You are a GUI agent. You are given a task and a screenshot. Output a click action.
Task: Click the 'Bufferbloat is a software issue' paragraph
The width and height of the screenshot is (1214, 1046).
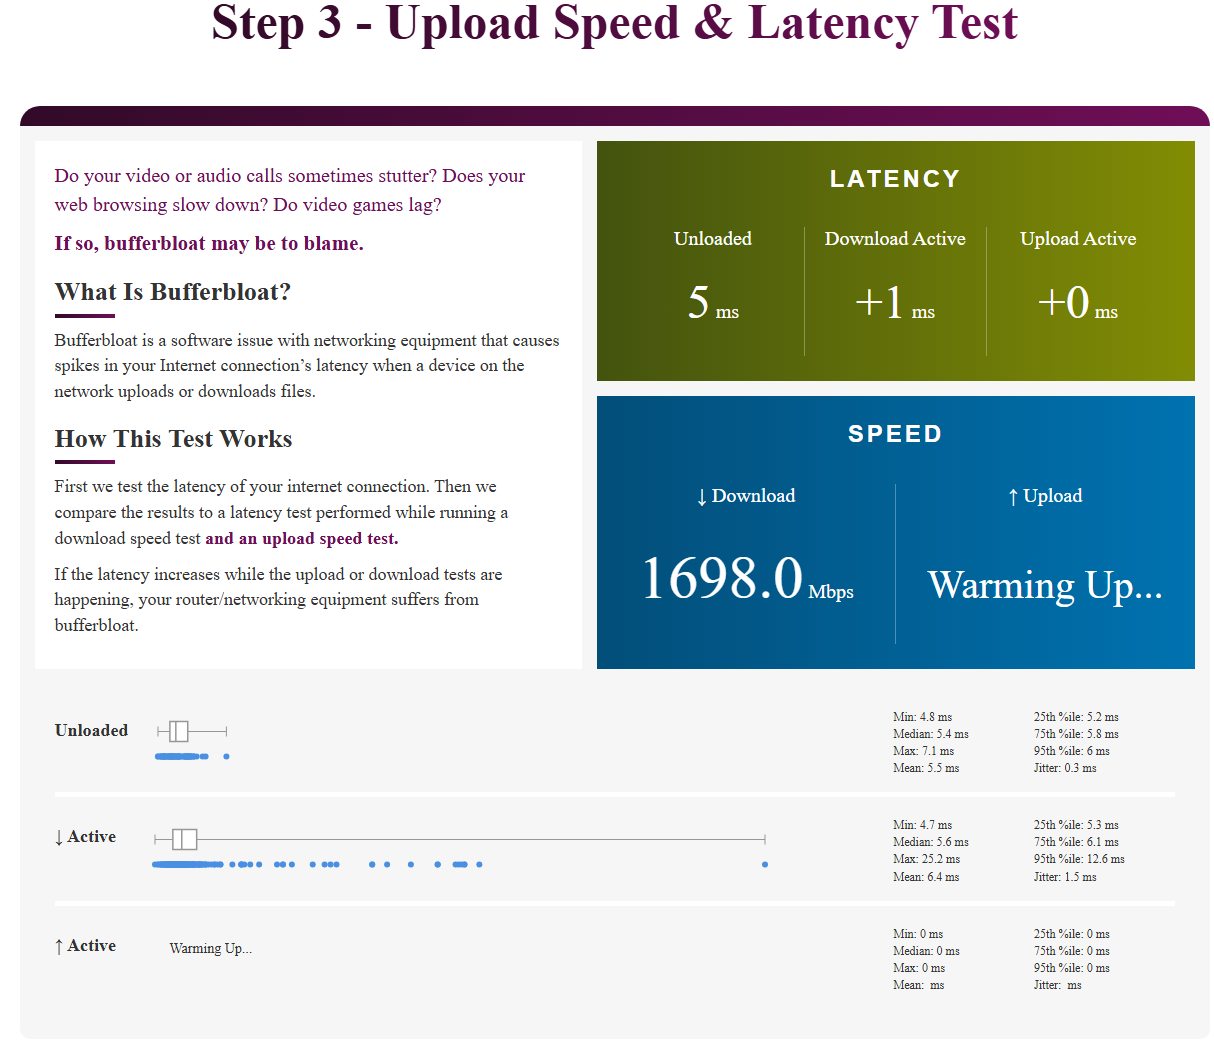click(x=307, y=366)
